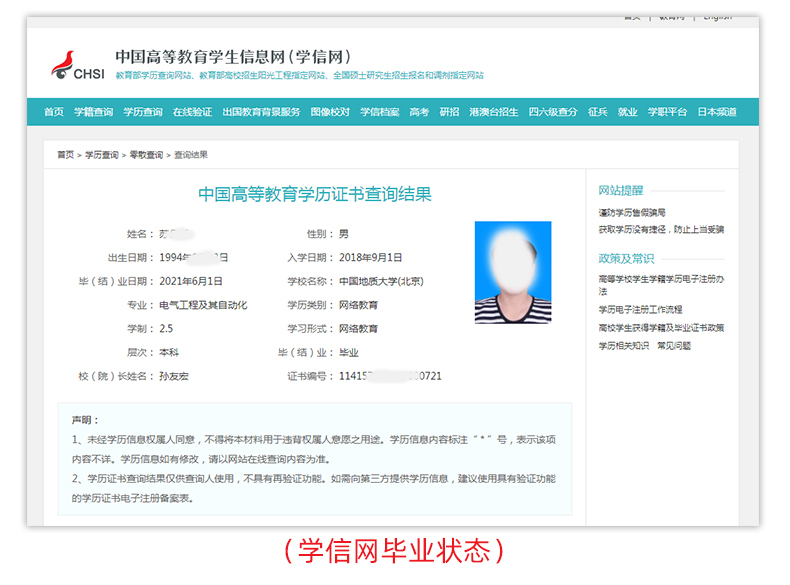
Task: Select 港澳台招生 in navigation bar
Action: (x=494, y=112)
